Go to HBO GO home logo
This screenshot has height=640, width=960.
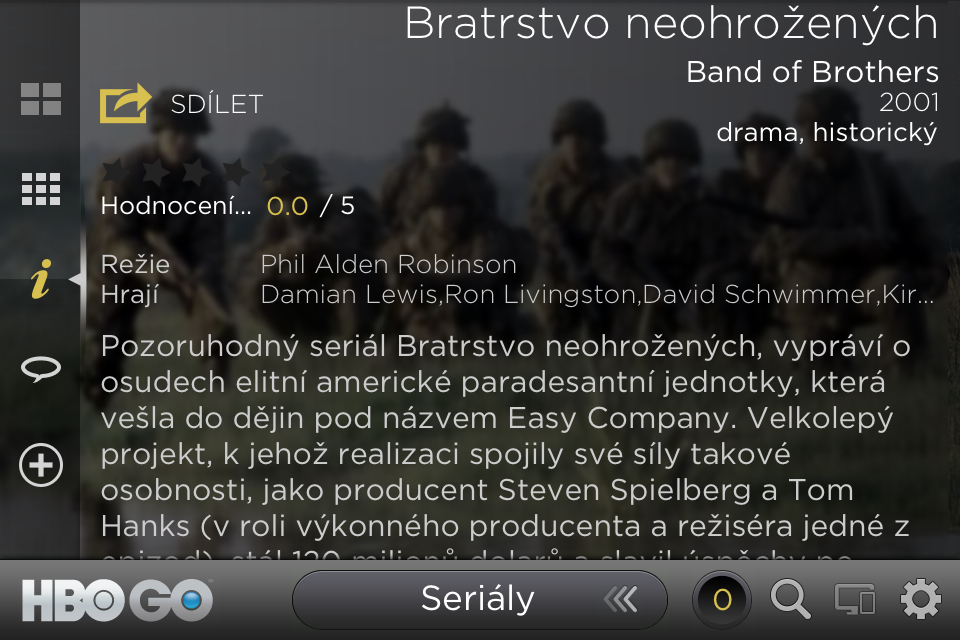point(117,600)
